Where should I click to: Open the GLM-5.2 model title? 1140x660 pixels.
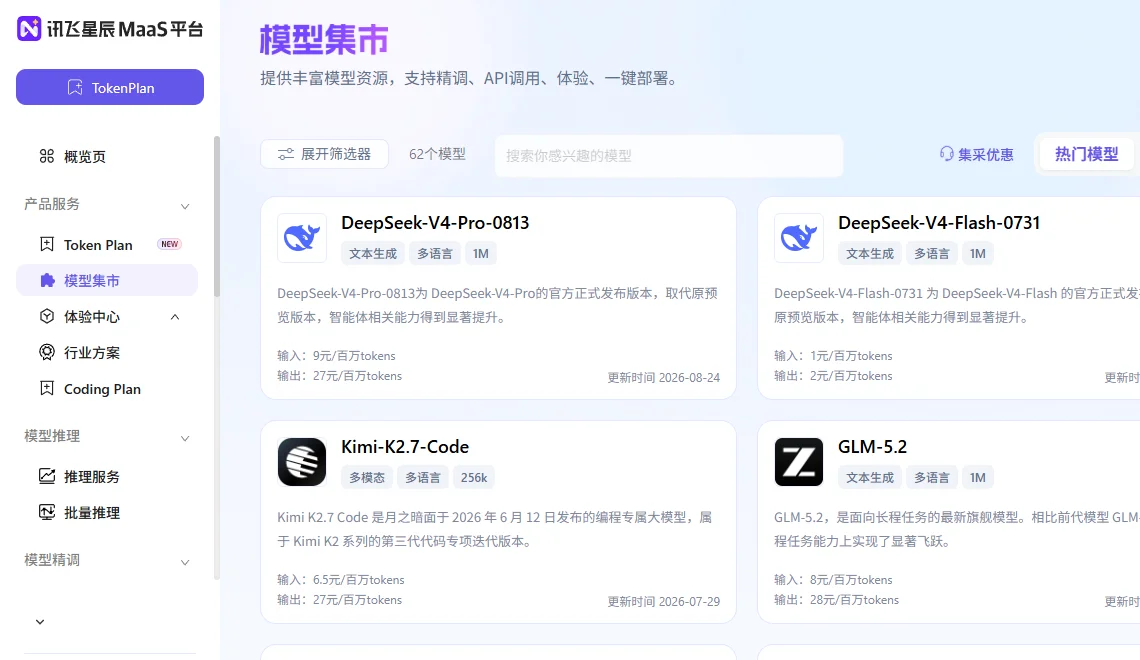(x=872, y=446)
